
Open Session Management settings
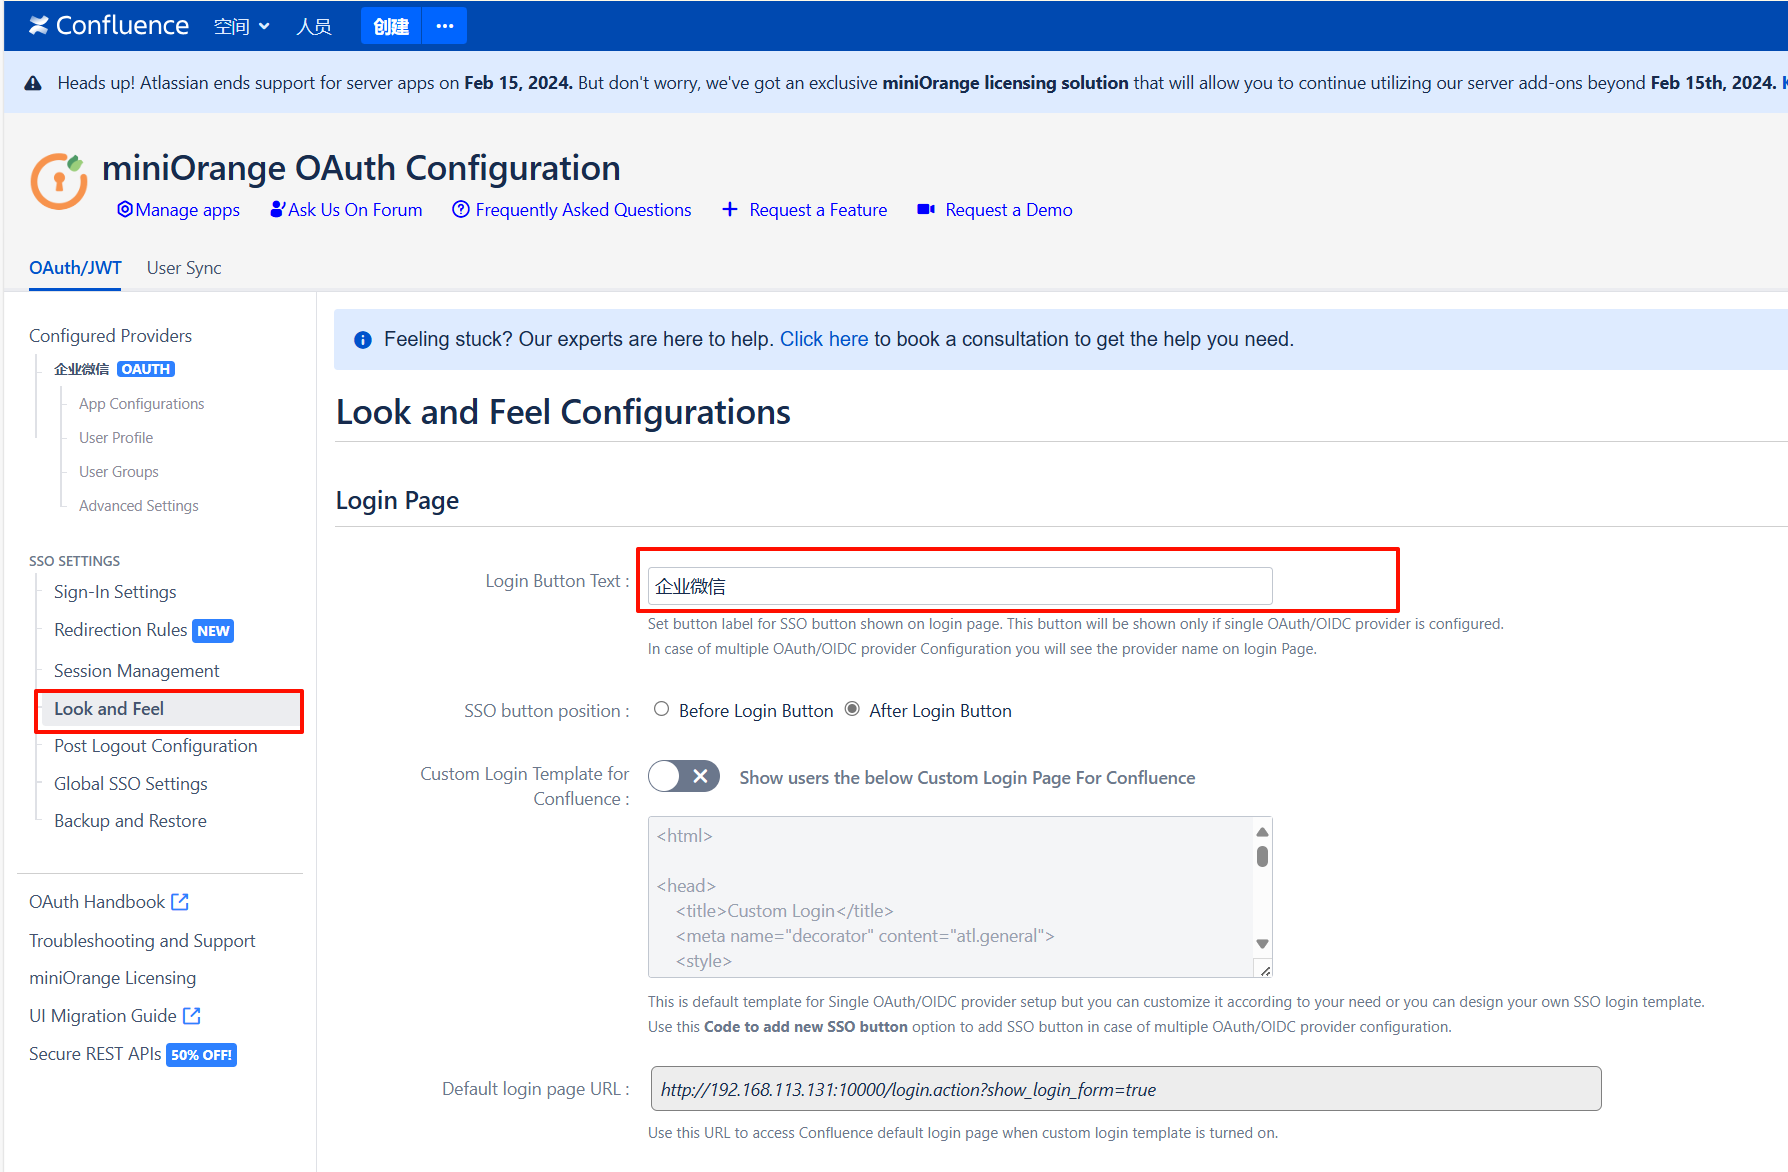[x=137, y=671]
